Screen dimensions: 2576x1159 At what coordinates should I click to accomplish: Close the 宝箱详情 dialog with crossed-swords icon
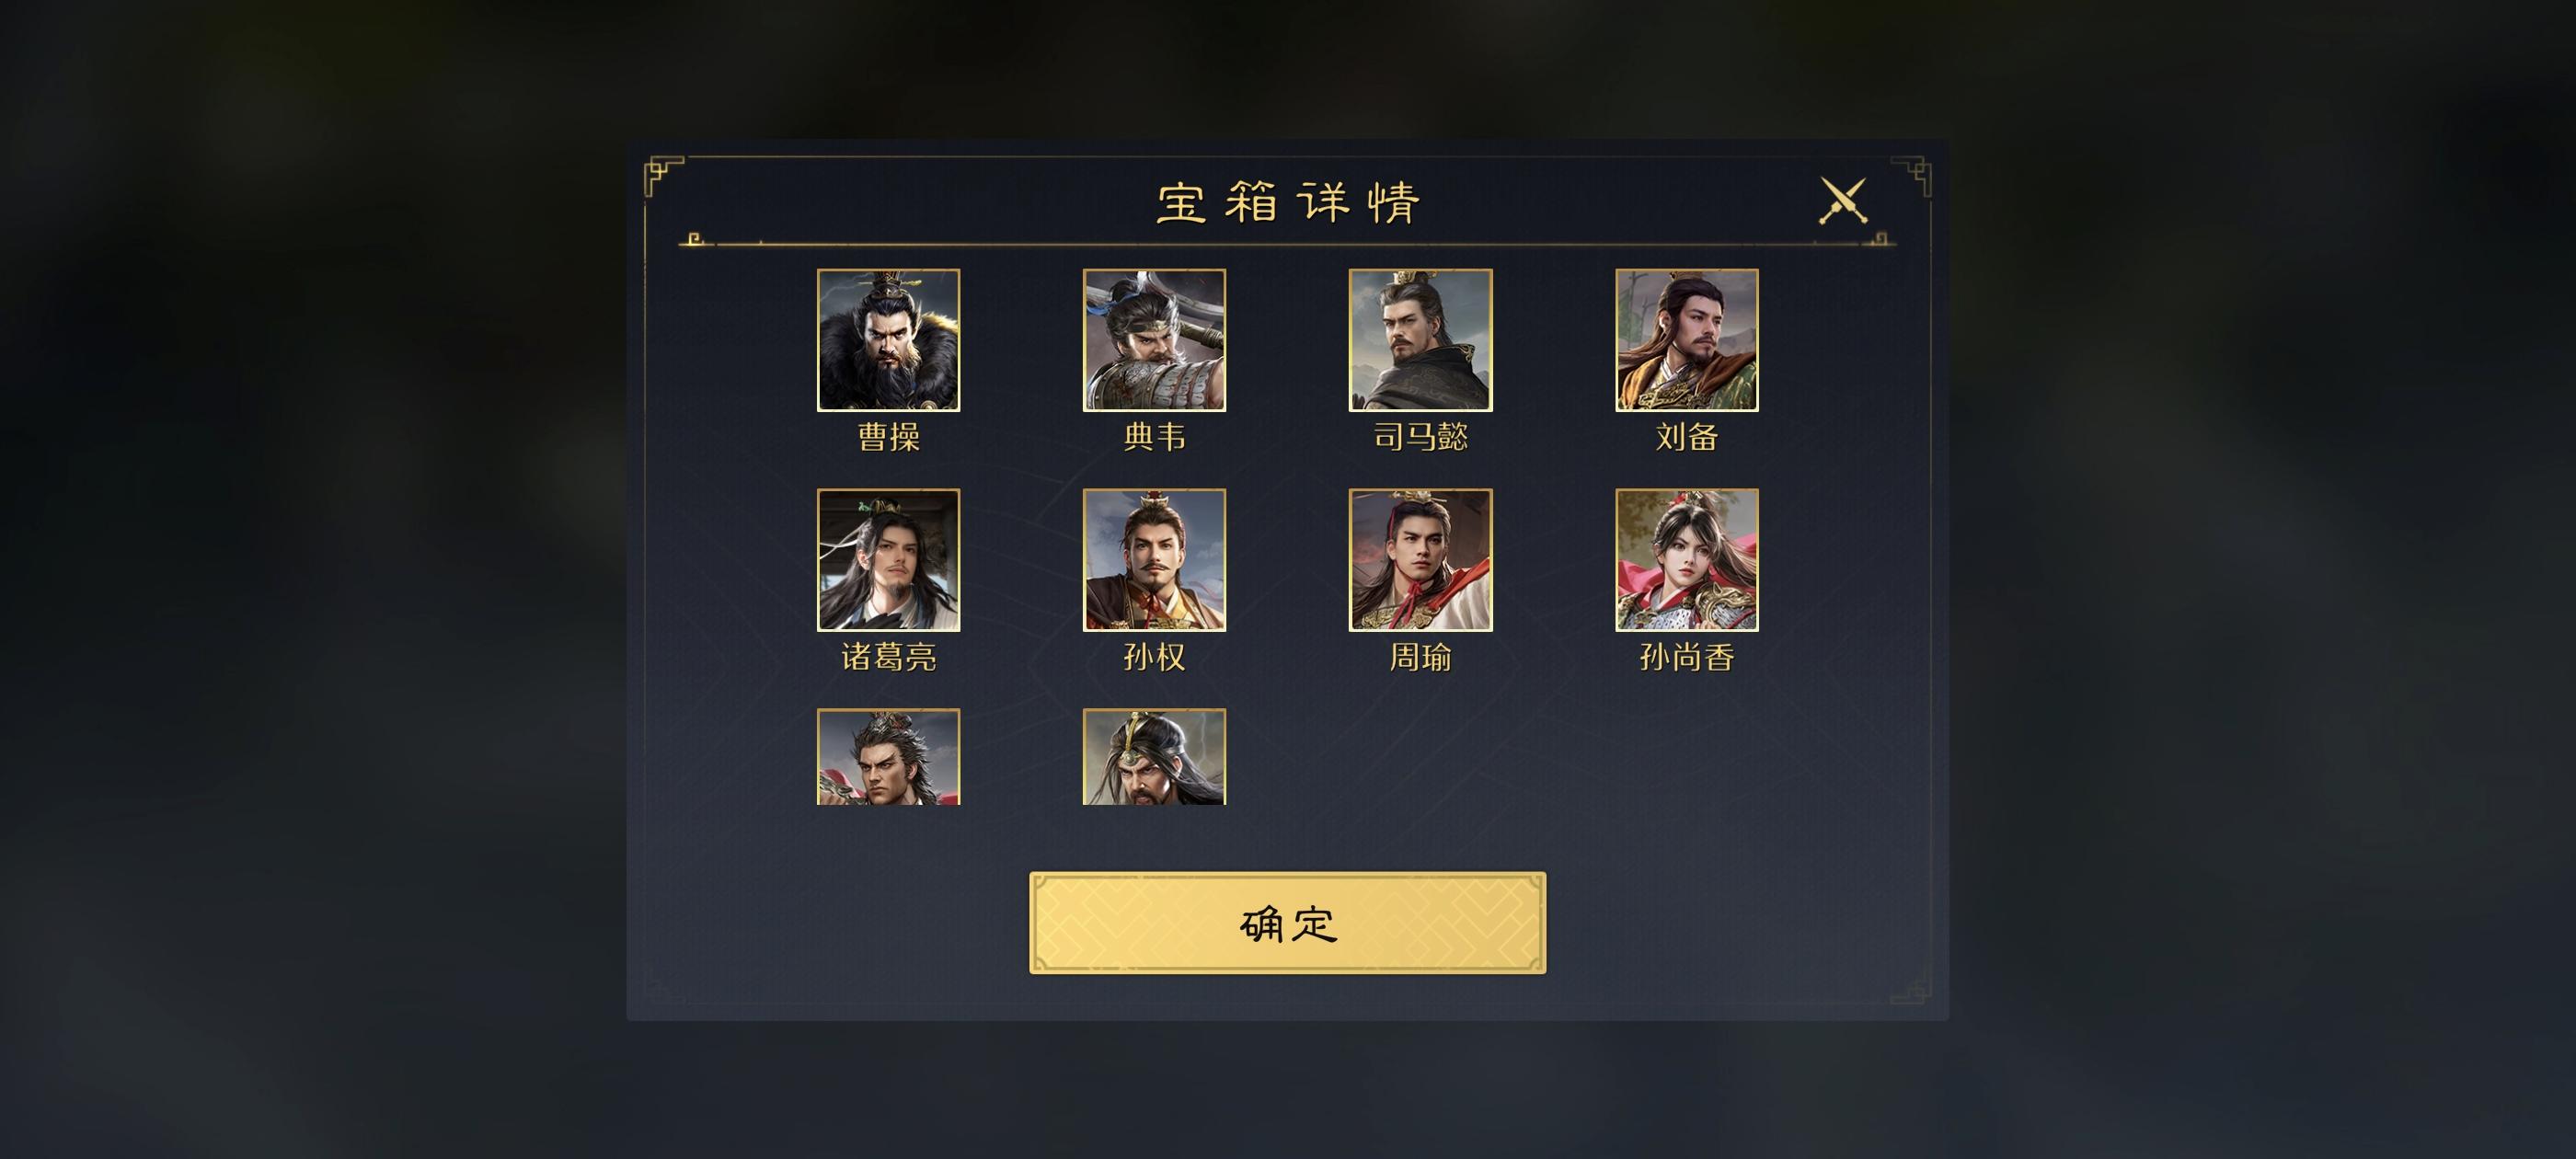1842,201
